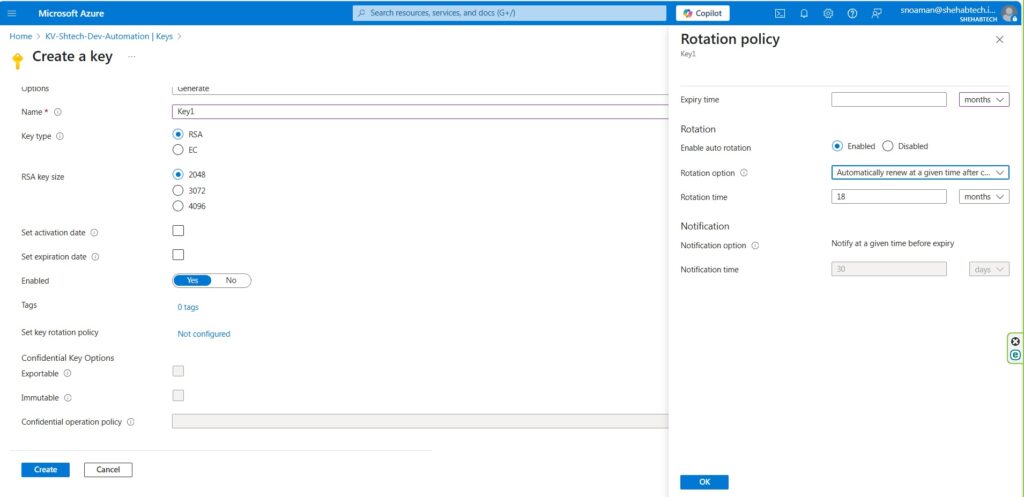
Task: Open the Expiry time months dropdown
Action: click(x=984, y=100)
